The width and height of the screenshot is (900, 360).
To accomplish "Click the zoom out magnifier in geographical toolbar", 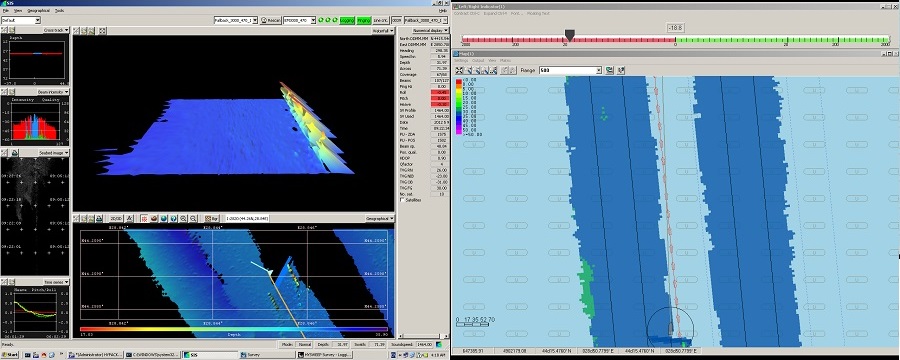I will click(x=193, y=219).
